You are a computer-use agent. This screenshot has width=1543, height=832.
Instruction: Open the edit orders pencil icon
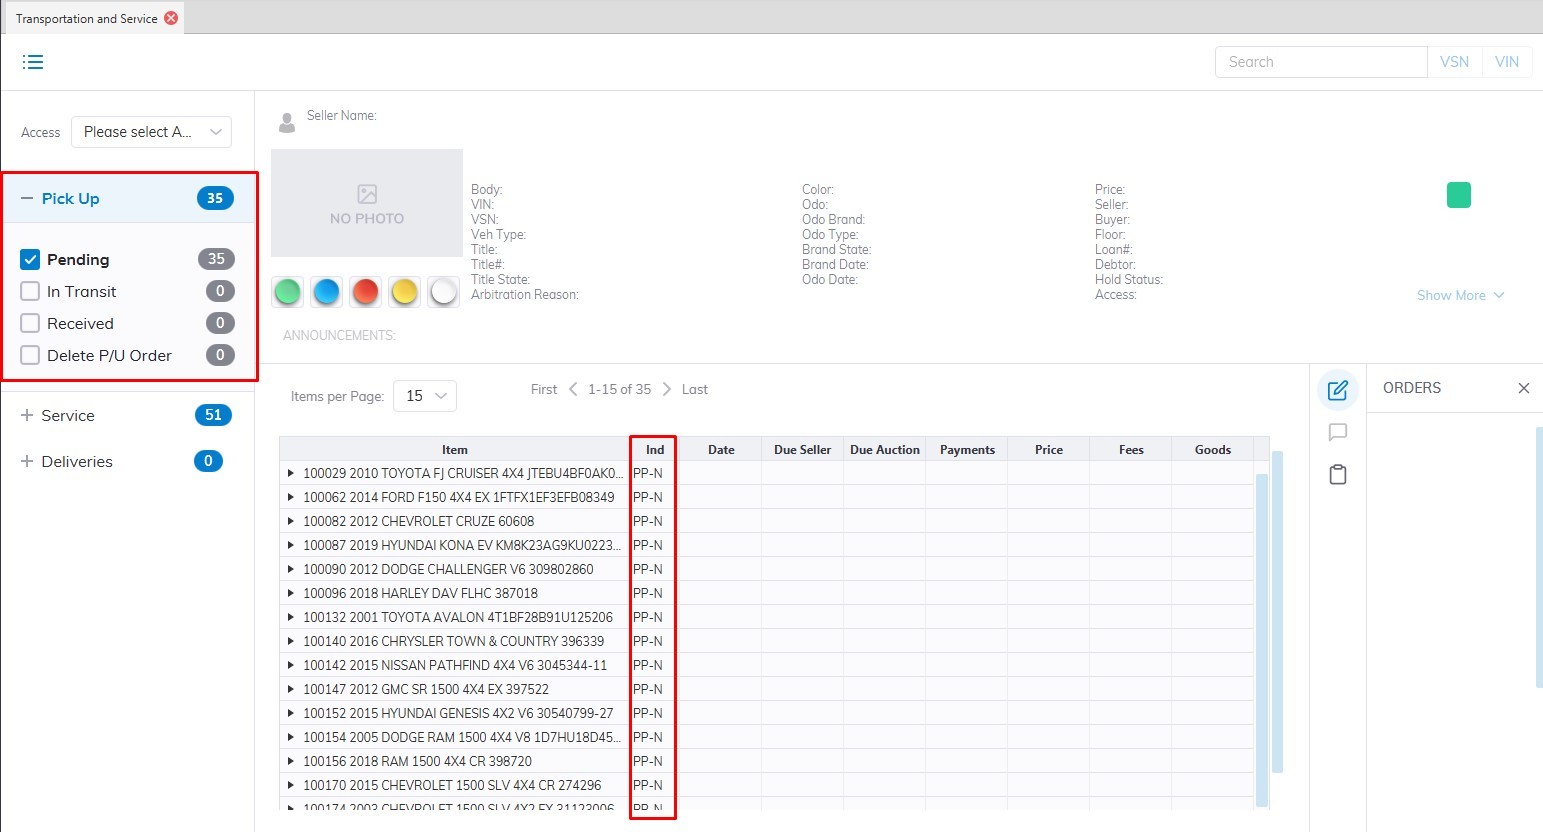click(x=1337, y=390)
